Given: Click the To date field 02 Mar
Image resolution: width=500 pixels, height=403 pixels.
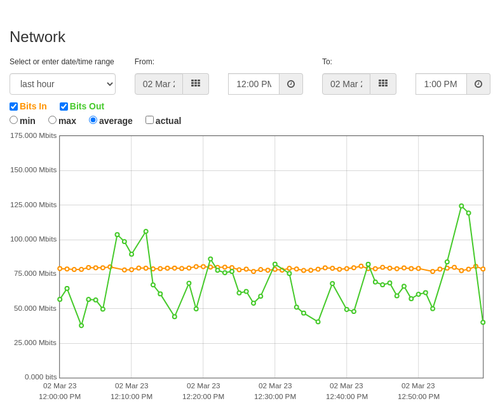Looking at the screenshot, I should coord(346,84).
